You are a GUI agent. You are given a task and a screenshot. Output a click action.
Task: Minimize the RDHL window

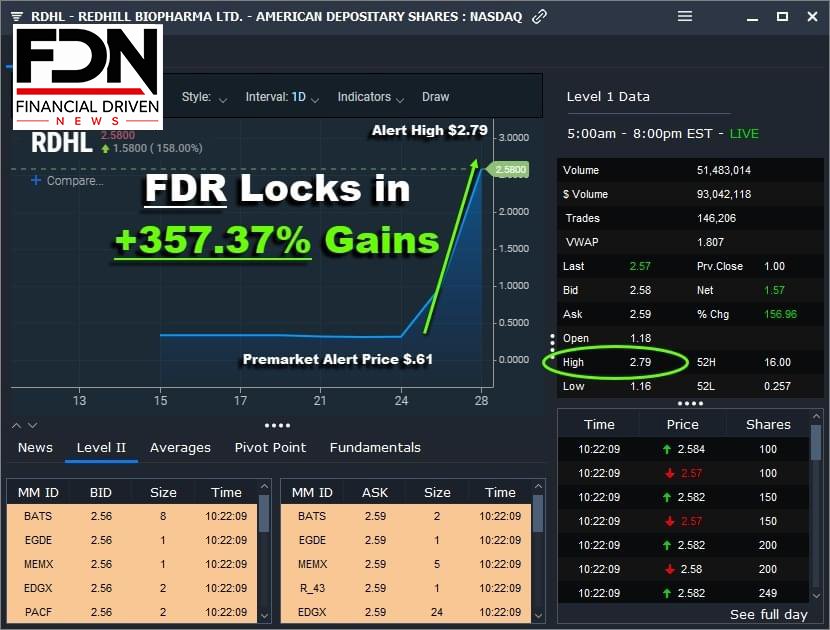tap(752, 19)
